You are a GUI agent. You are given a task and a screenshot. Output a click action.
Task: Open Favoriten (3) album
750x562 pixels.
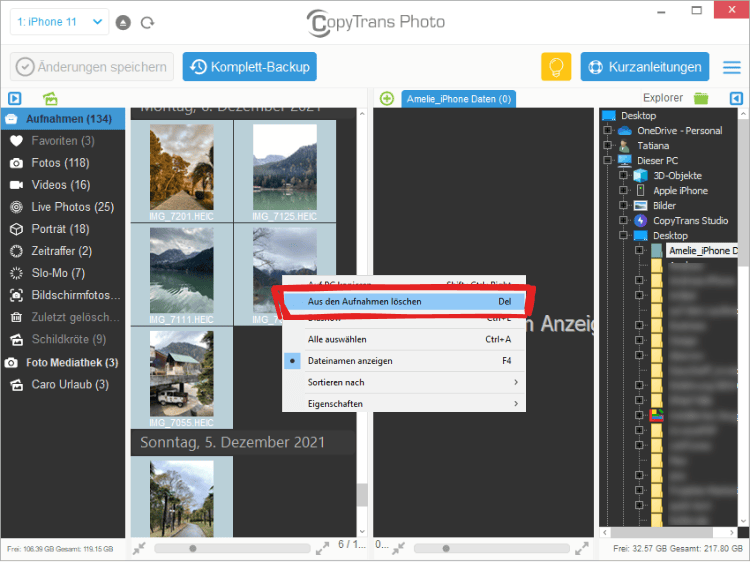tap(63, 141)
